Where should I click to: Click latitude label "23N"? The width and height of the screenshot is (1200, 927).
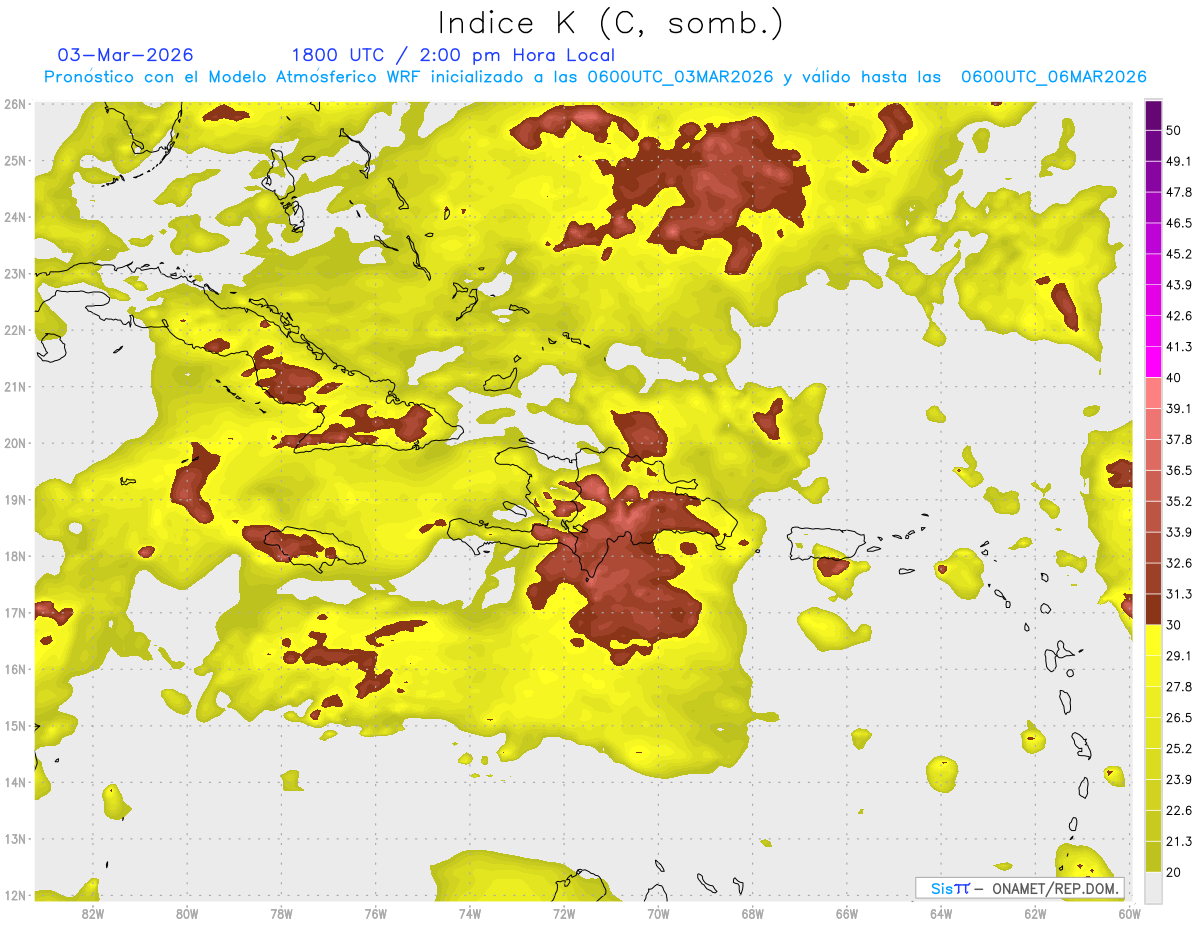(15, 274)
